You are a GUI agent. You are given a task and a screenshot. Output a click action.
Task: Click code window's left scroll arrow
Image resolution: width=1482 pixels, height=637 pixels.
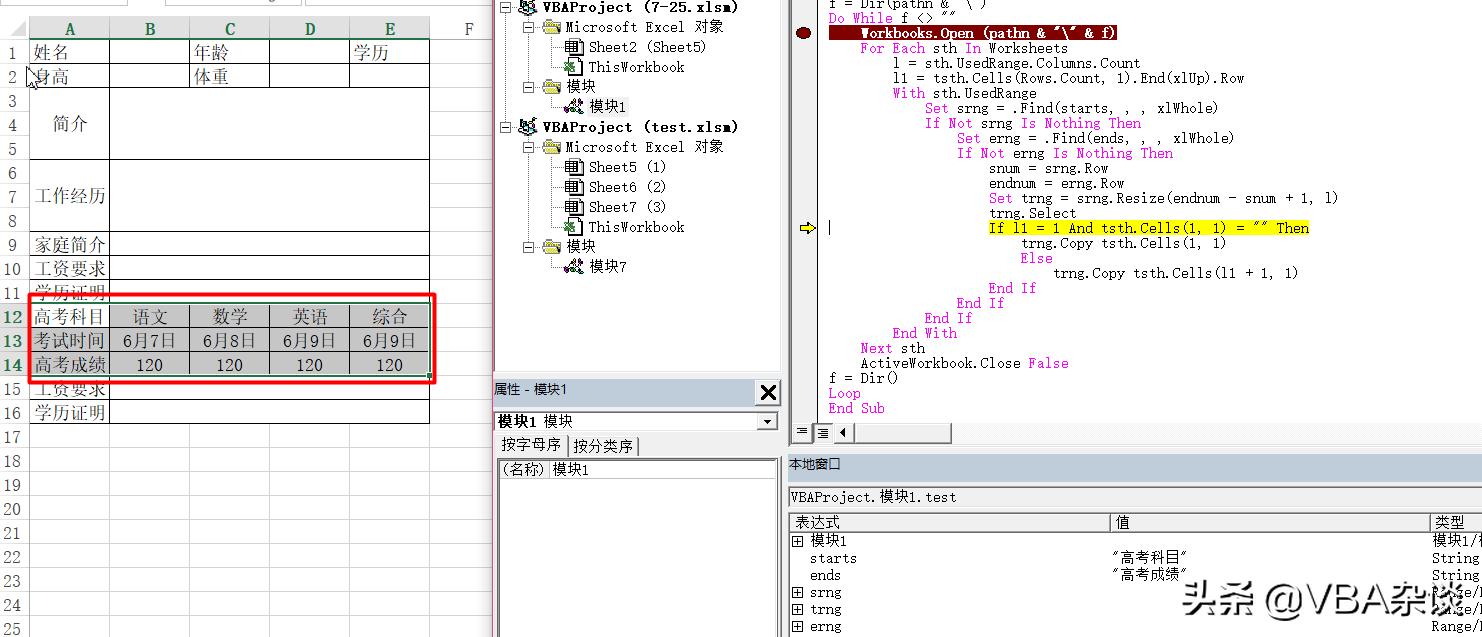coord(843,432)
